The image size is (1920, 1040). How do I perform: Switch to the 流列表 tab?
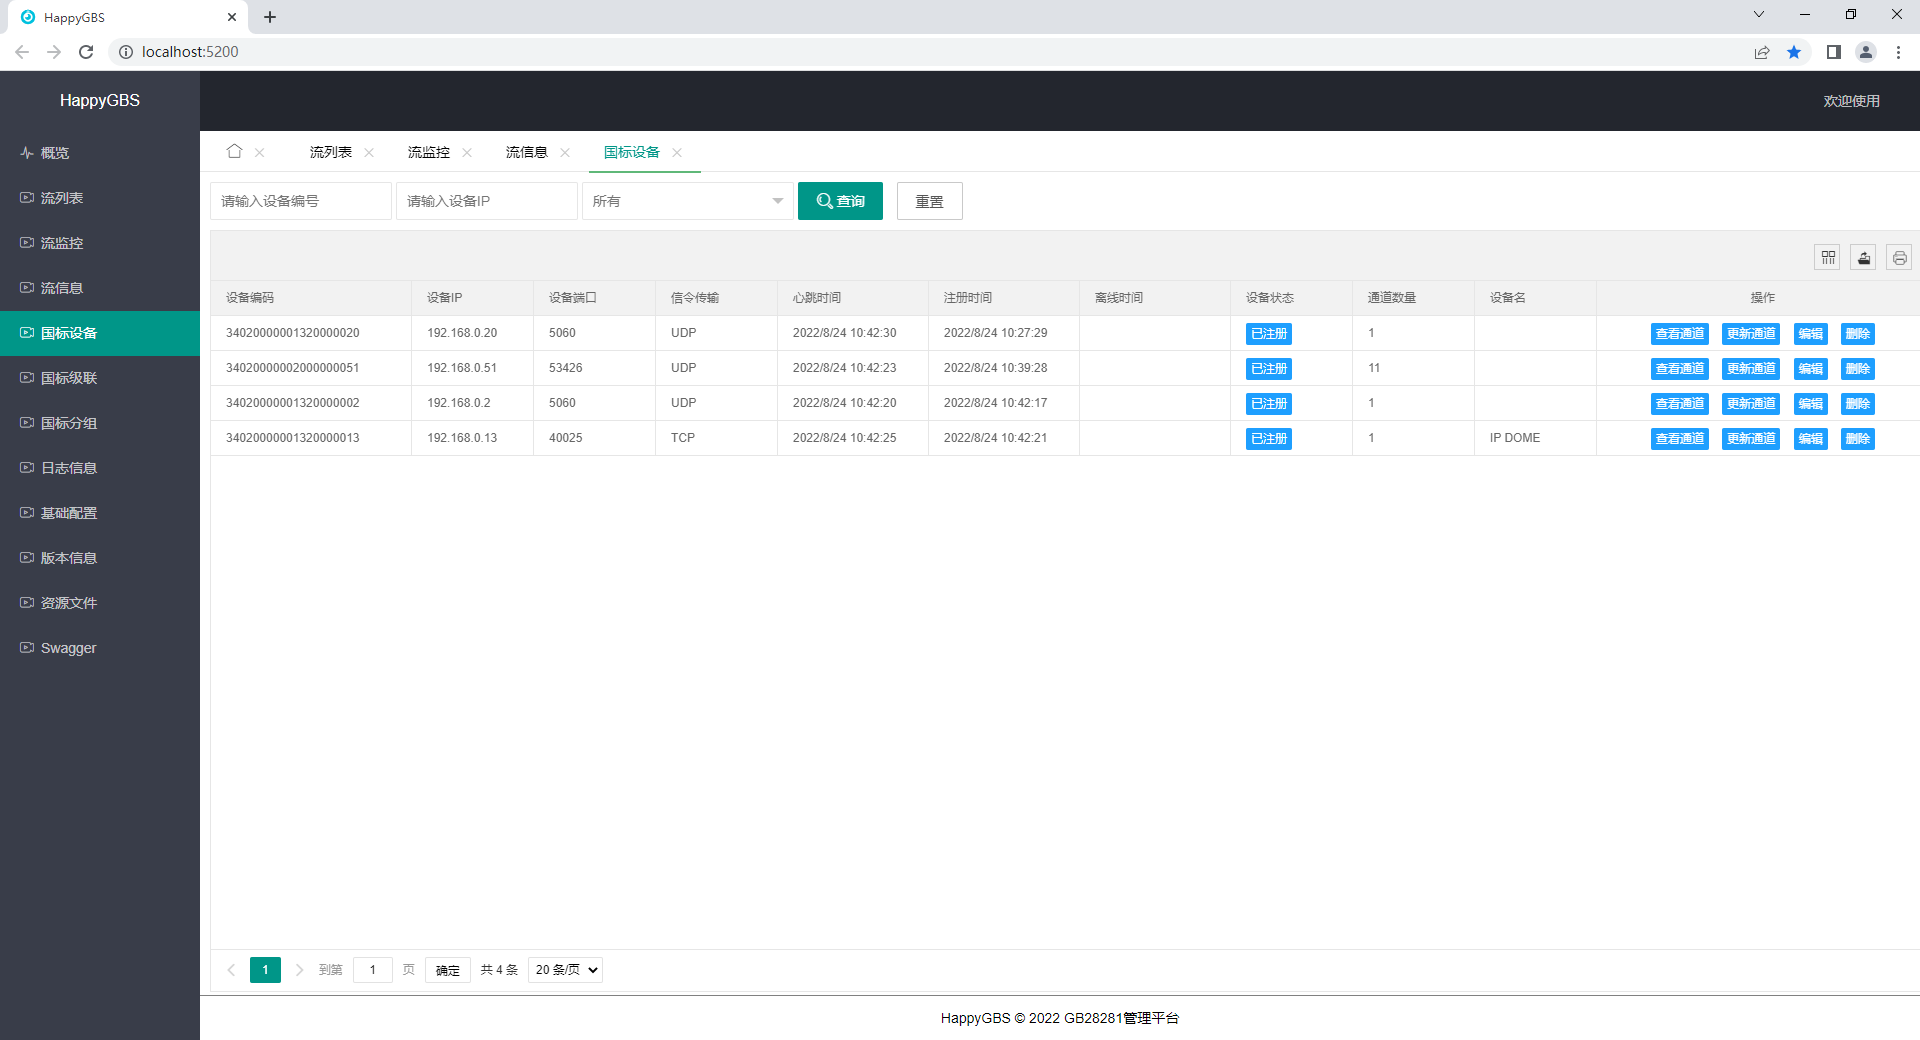point(330,152)
